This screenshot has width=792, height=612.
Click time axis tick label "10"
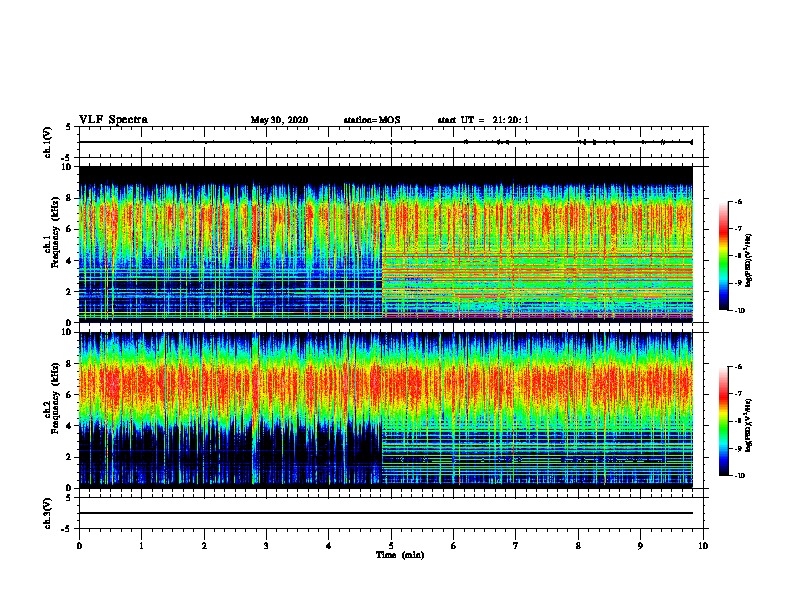(x=703, y=546)
